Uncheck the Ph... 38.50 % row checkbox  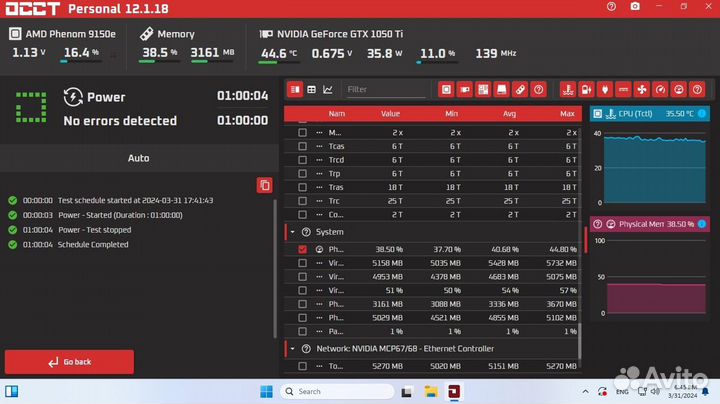(x=302, y=249)
